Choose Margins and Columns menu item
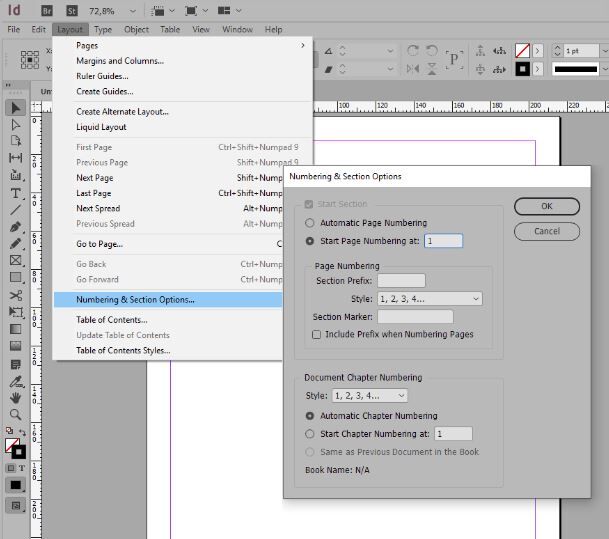This screenshot has width=609, height=539. [120, 61]
